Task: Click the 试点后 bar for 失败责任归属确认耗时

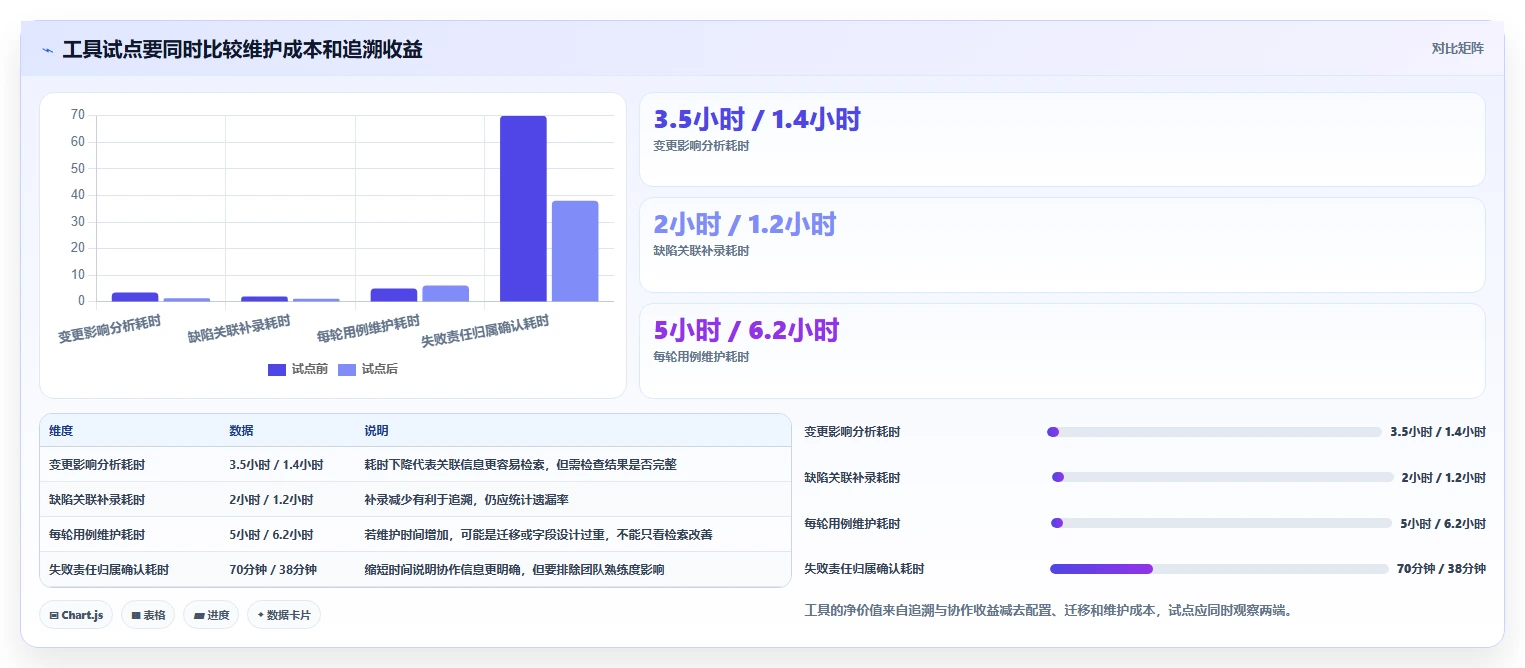Action: (x=575, y=251)
